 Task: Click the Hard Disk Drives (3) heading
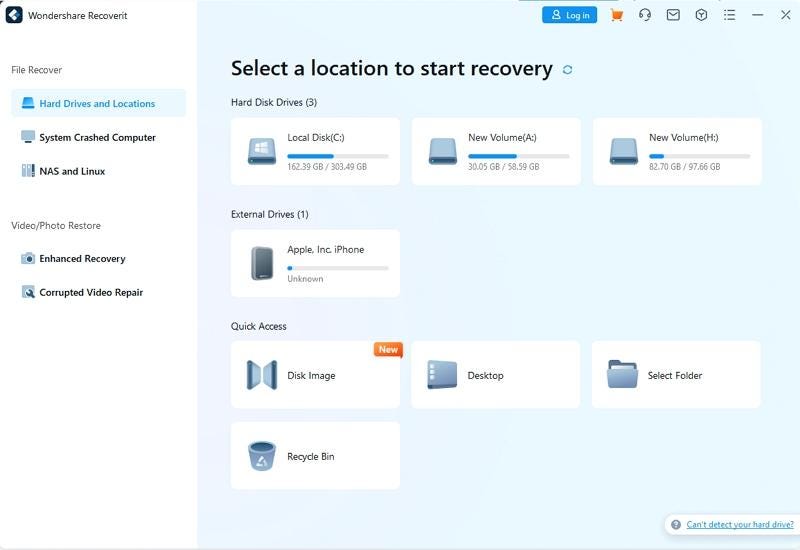pos(274,103)
